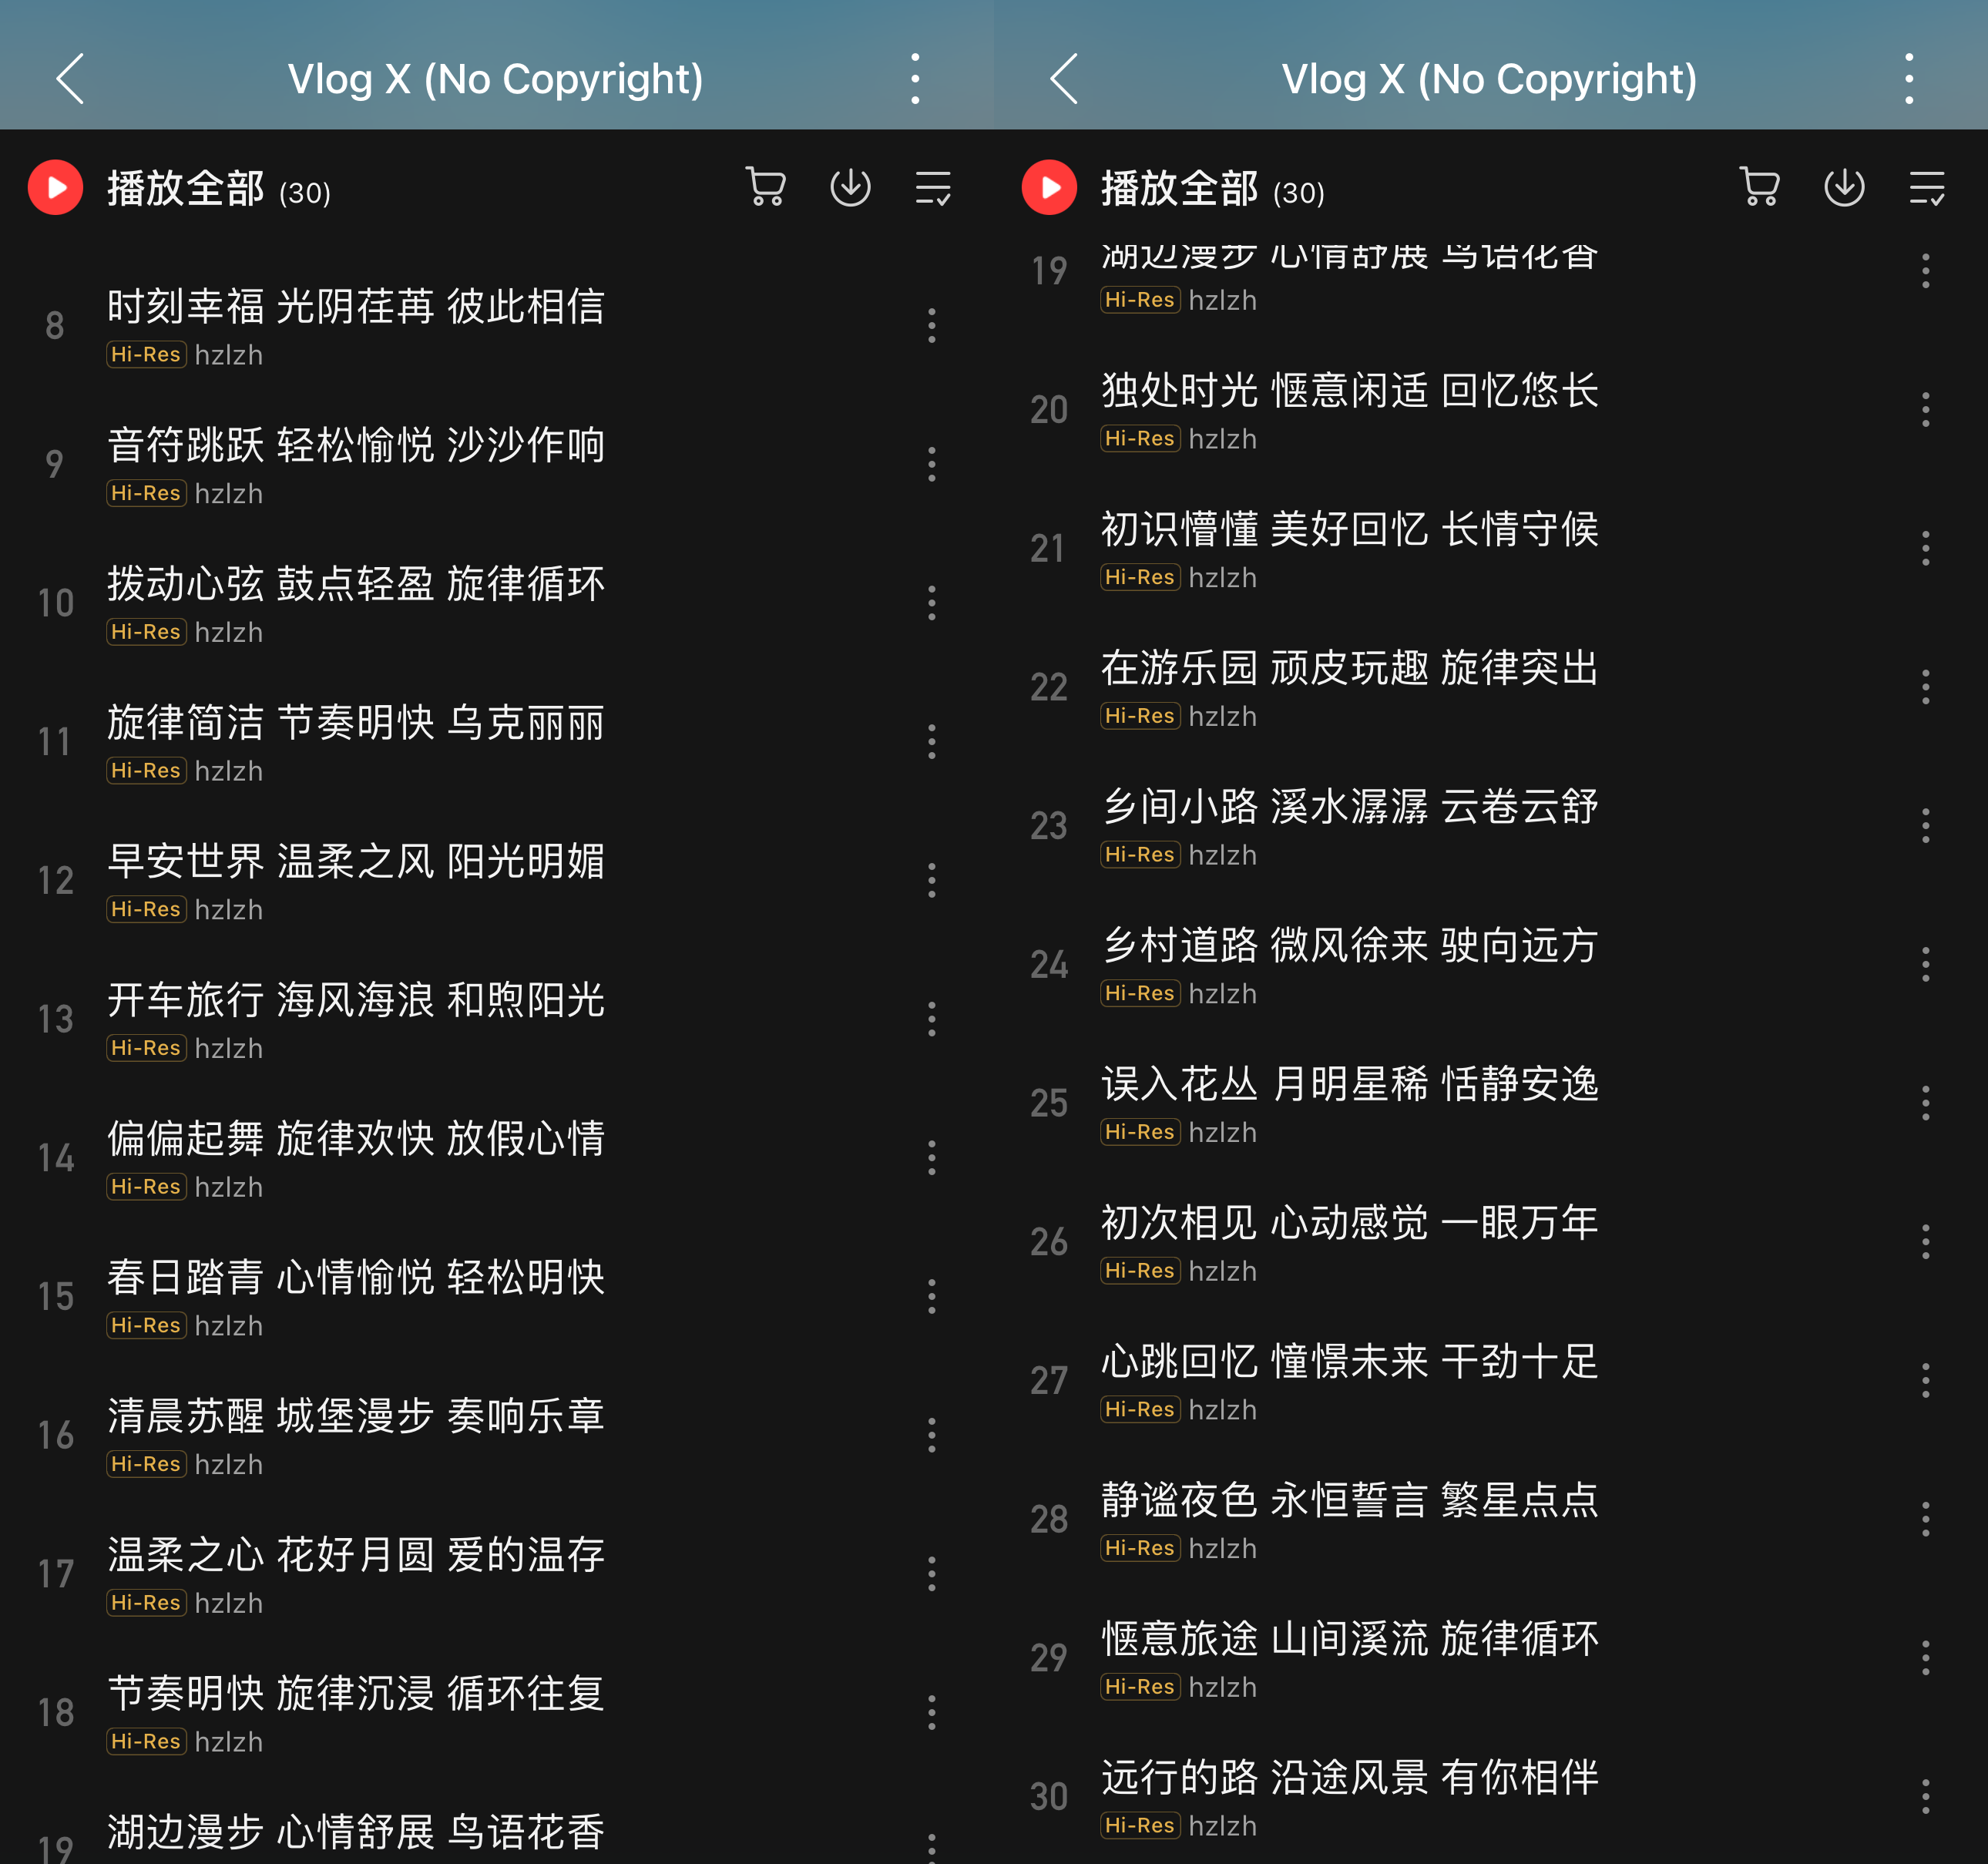Viewport: 1988px width, 1864px height.
Task: Tap download icon in left panel
Action: point(850,187)
